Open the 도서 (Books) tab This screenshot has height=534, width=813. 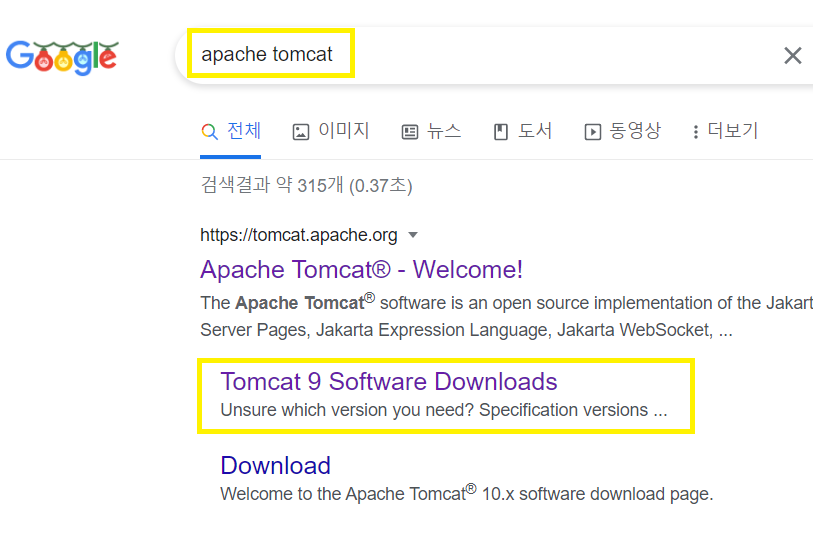coord(523,131)
